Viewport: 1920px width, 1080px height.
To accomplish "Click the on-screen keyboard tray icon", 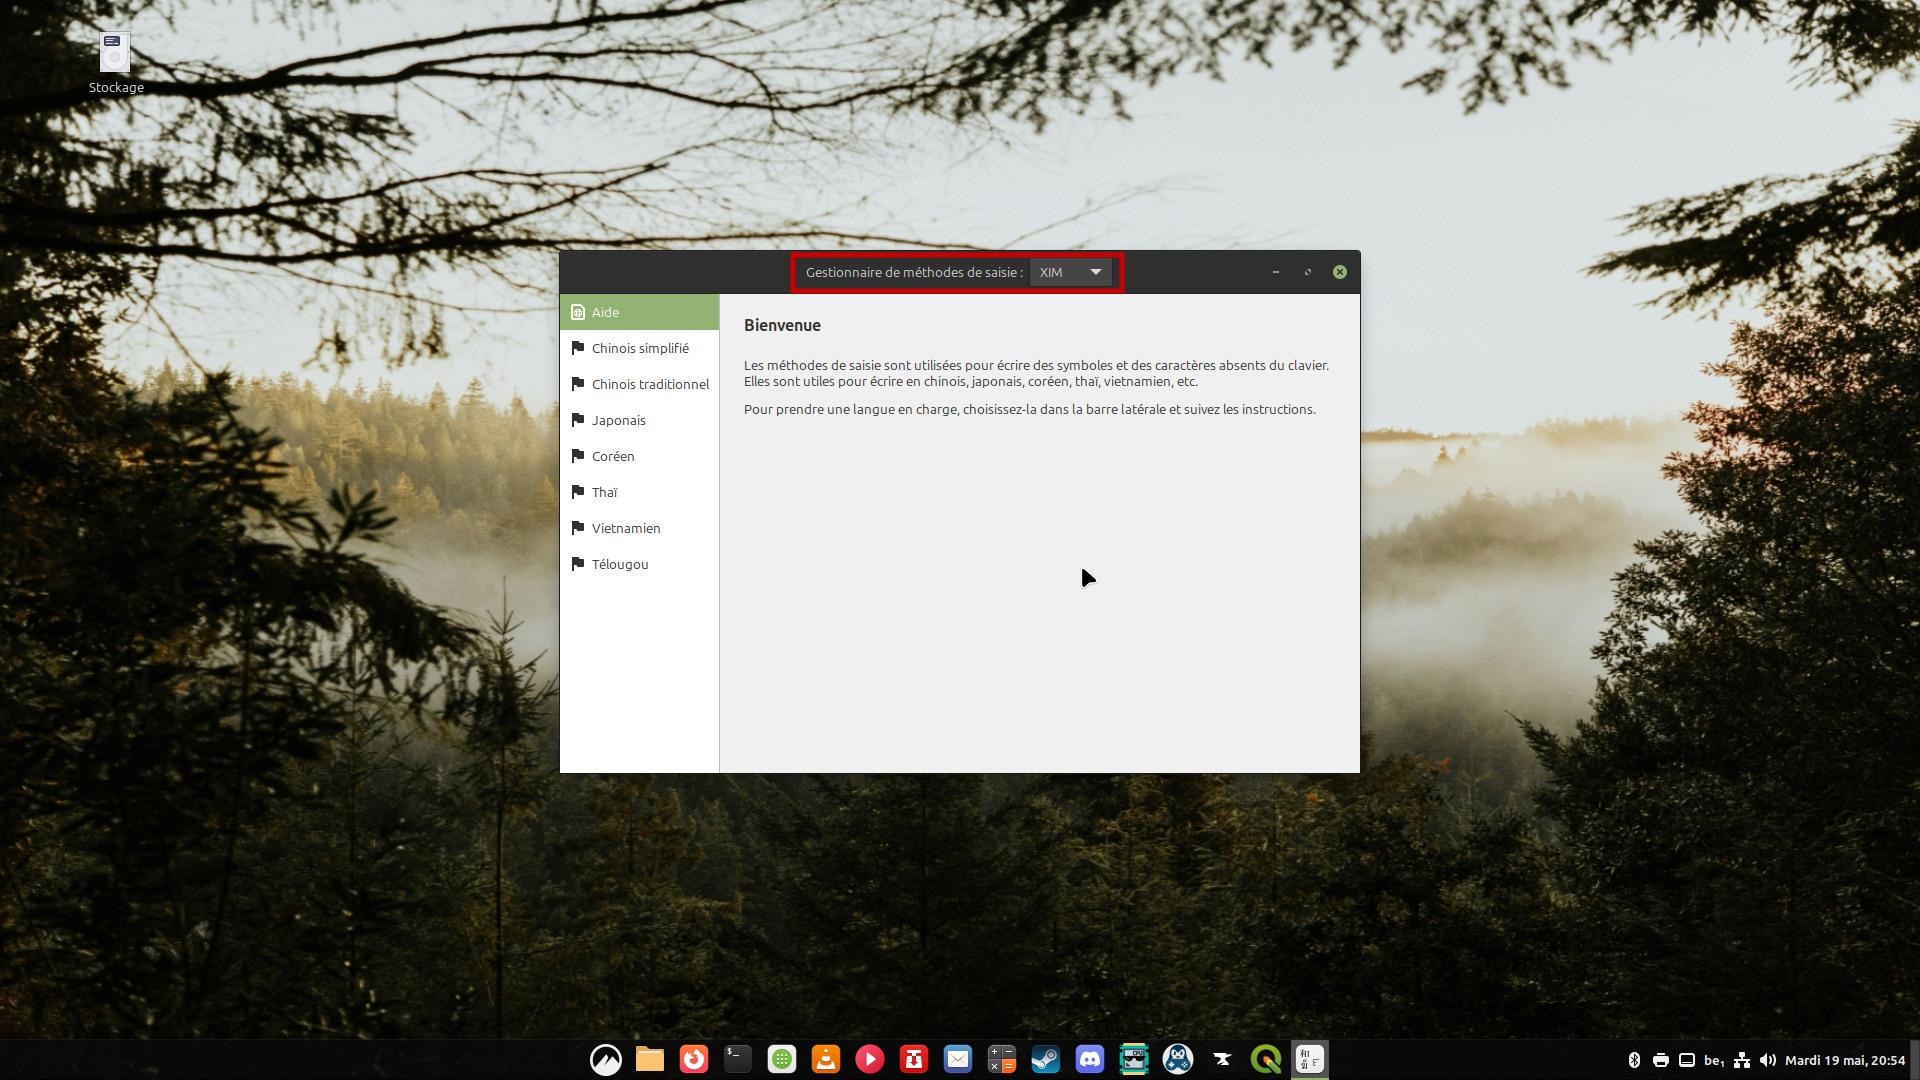I will (1686, 1060).
